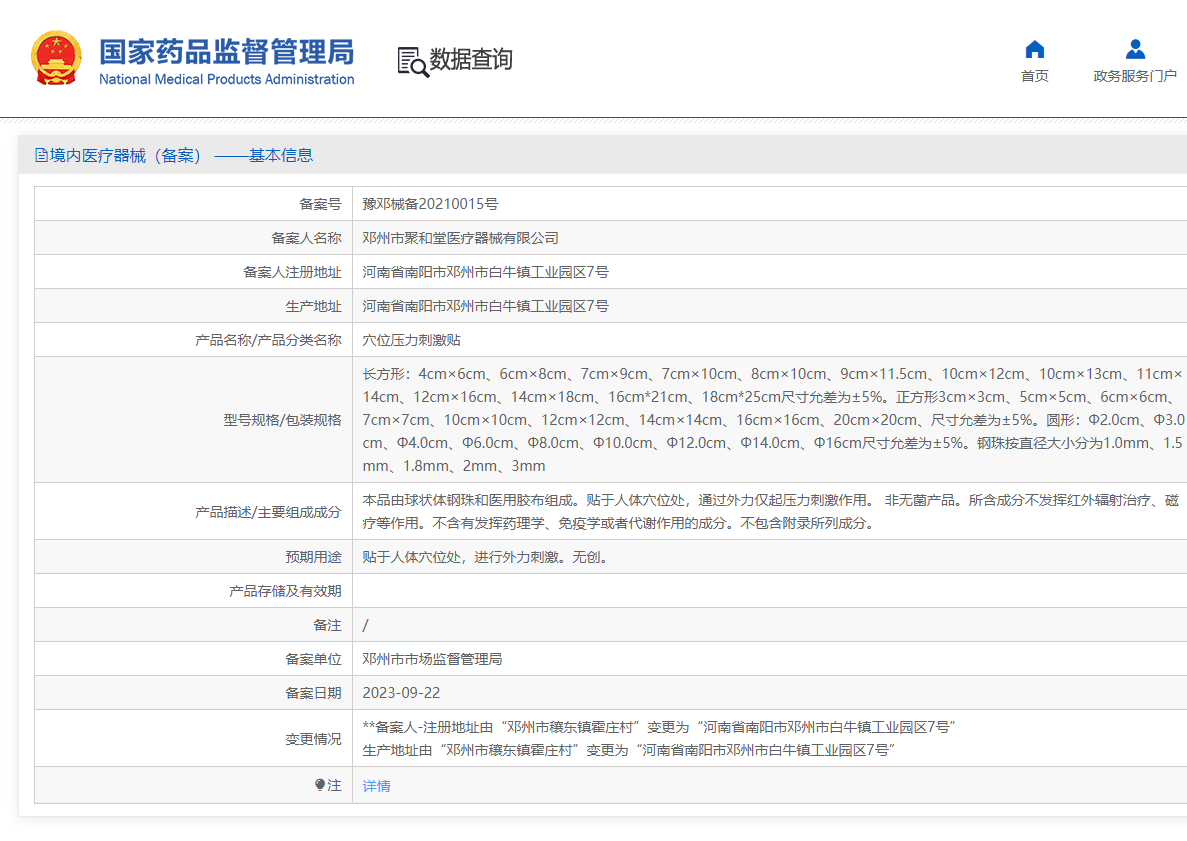Click the product description text block
This screenshot has height=841, width=1187.
[x=771, y=511]
